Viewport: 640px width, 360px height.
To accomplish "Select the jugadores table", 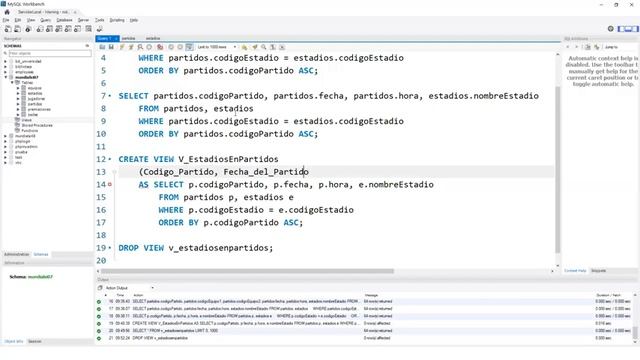I will tap(36, 98).
